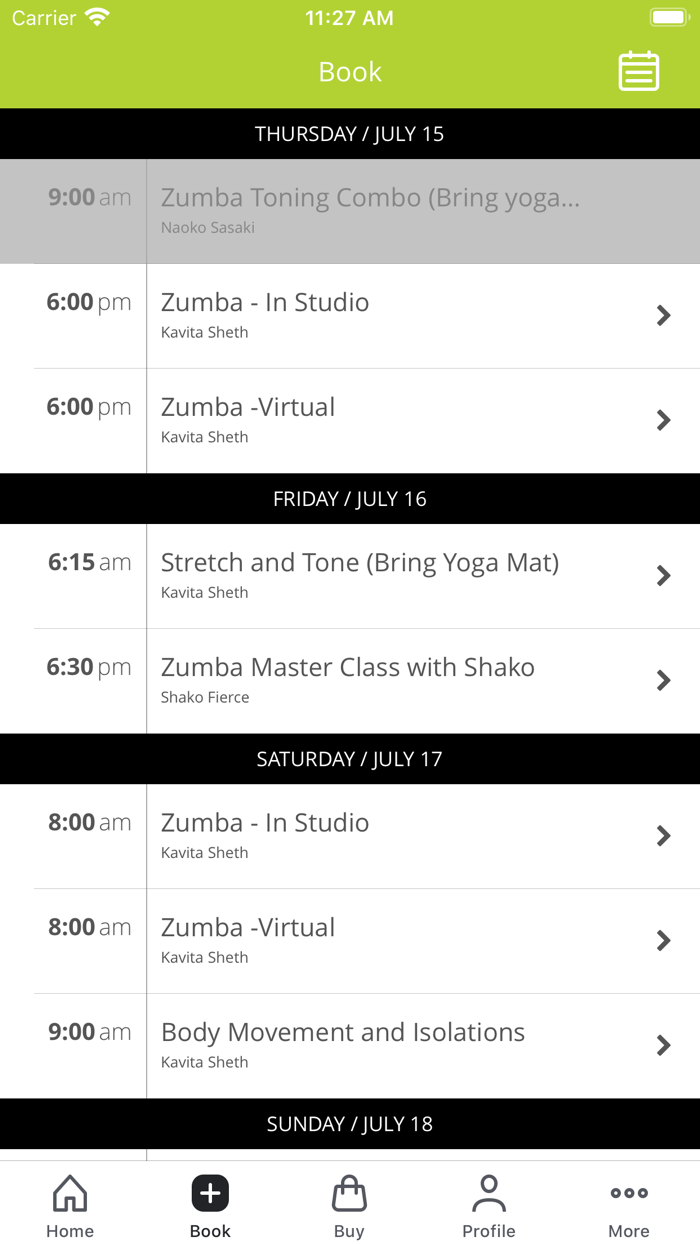Tap the 8:00 am Zumba -Virtual chevron
The width and height of the screenshot is (700, 1244).
coord(663,941)
